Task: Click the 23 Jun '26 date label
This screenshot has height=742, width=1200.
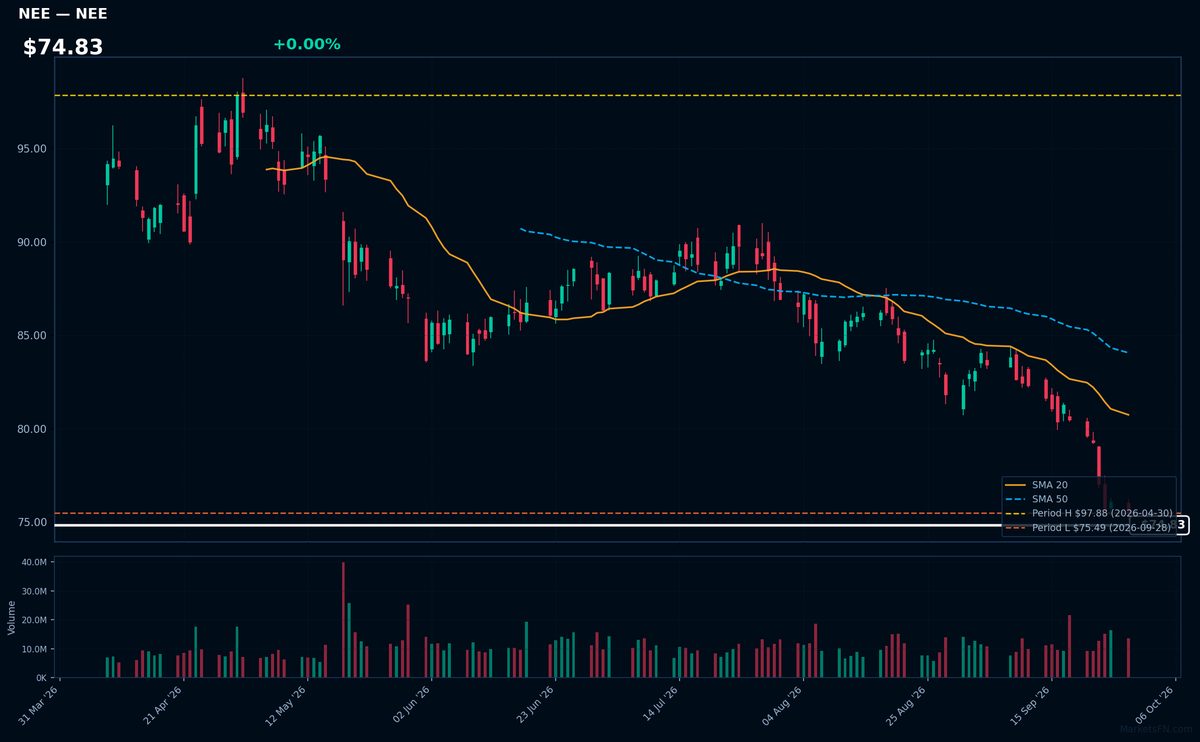Action: coord(534,705)
